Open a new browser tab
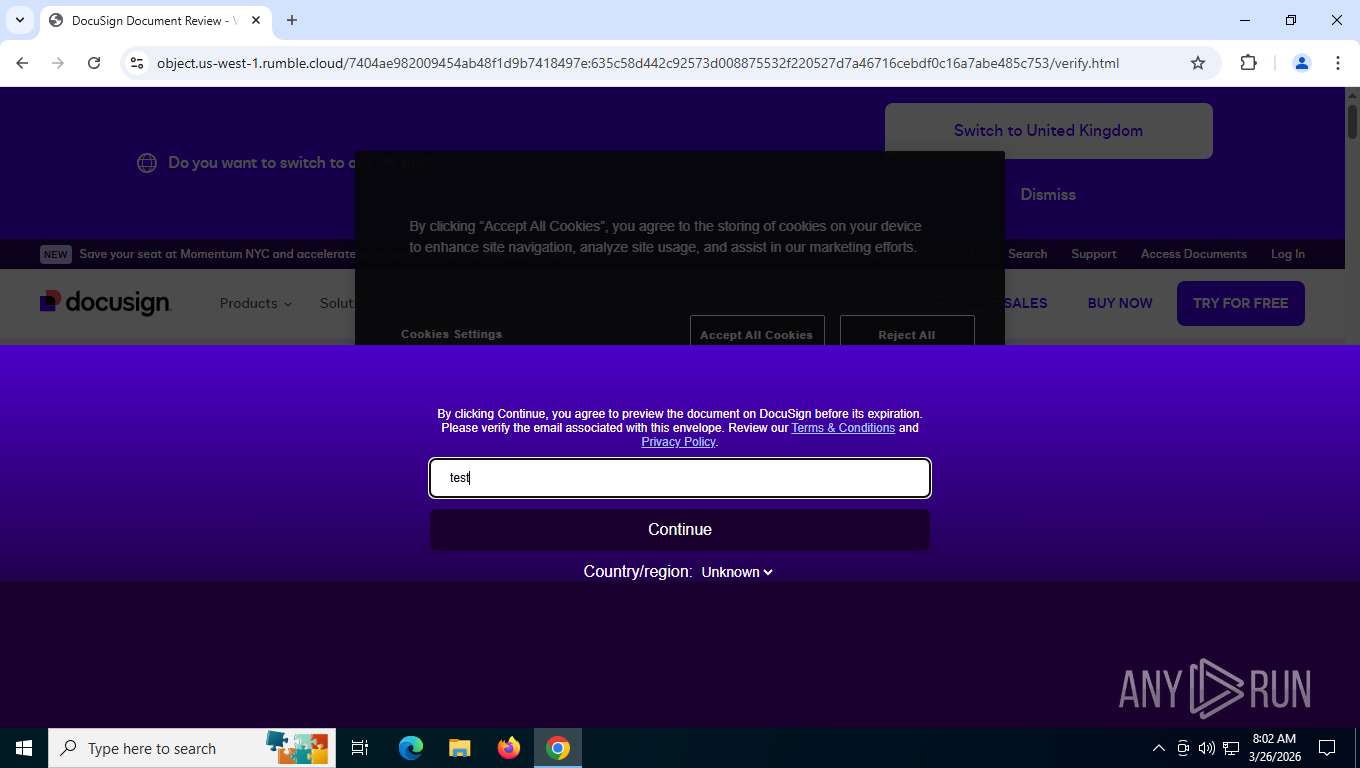1360x768 pixels. tap(292, 20)
